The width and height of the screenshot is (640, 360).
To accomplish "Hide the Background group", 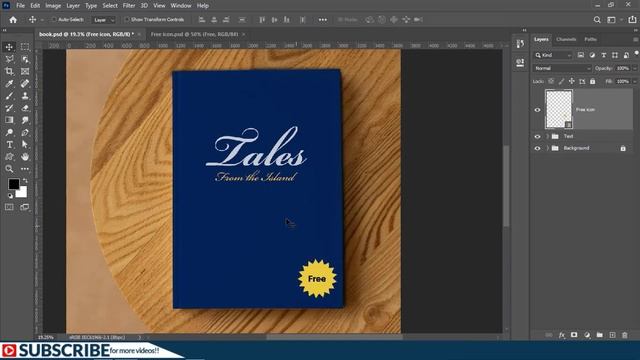I will (x=537, y=149).
